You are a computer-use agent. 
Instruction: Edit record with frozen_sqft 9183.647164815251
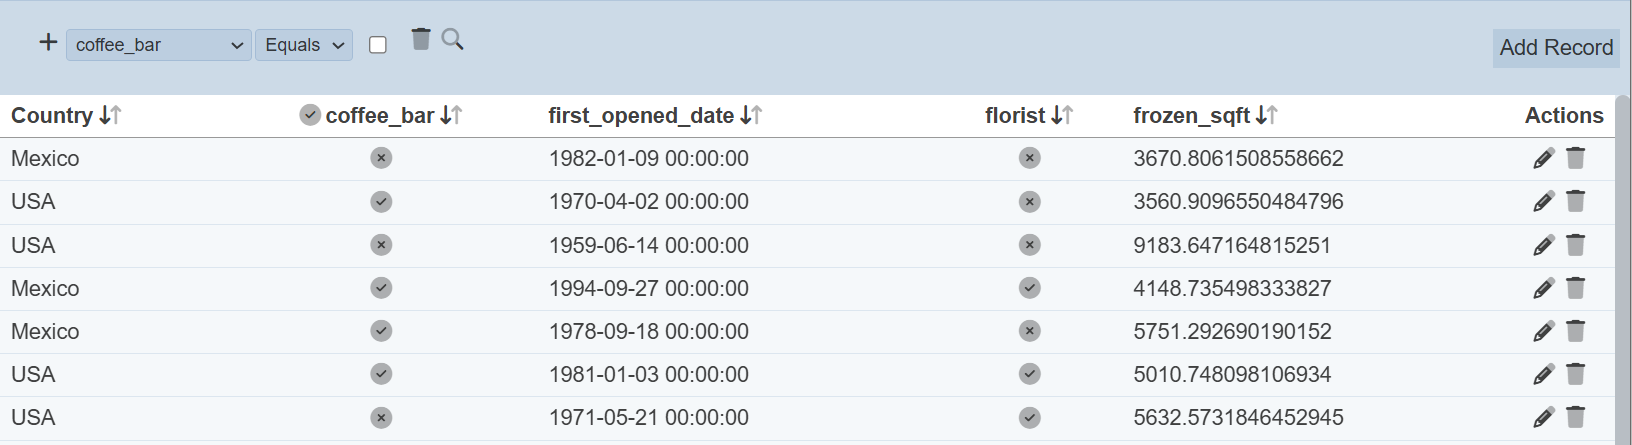[x=1543, y=245]
